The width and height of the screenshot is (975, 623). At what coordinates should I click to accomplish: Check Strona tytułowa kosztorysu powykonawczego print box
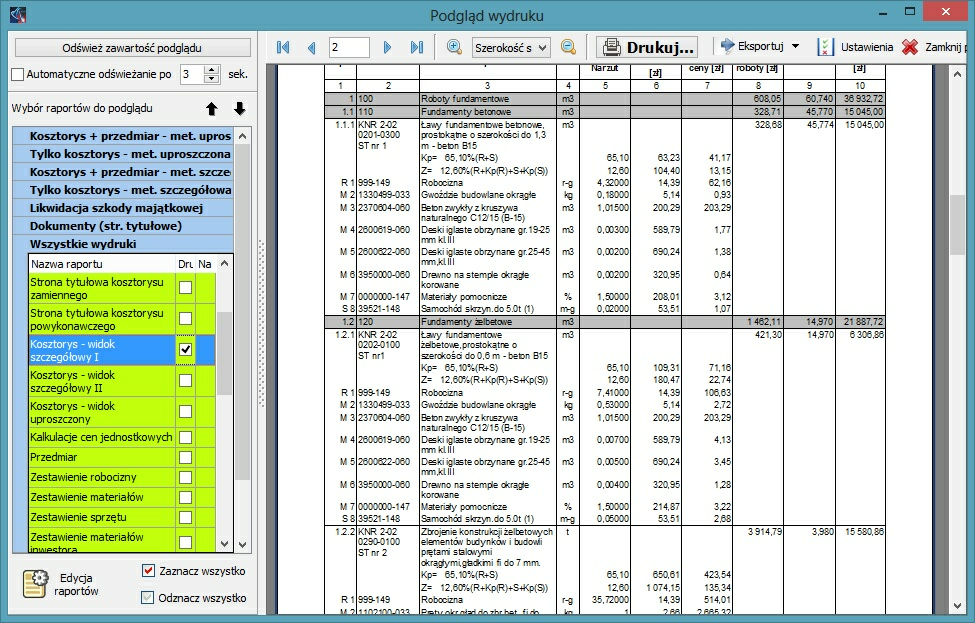click(185, 318)
